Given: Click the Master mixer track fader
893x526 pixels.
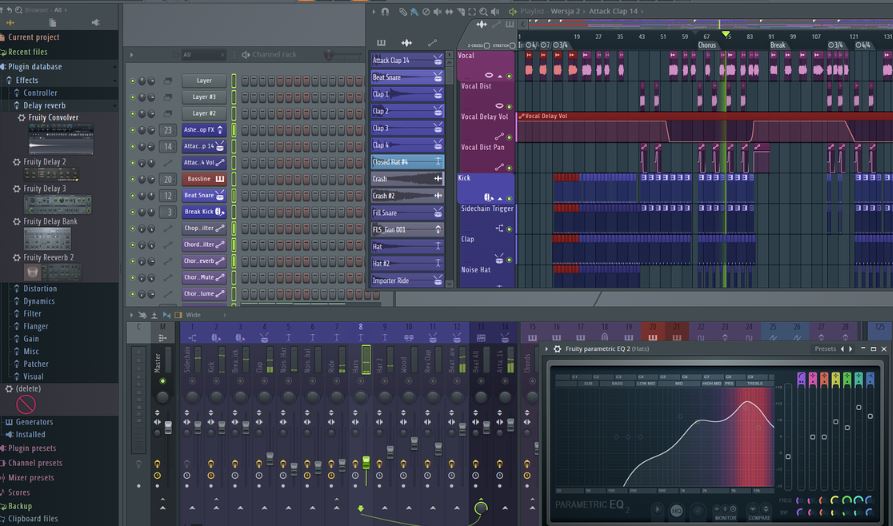Looking at the screenshot, I should click(168, 428).
